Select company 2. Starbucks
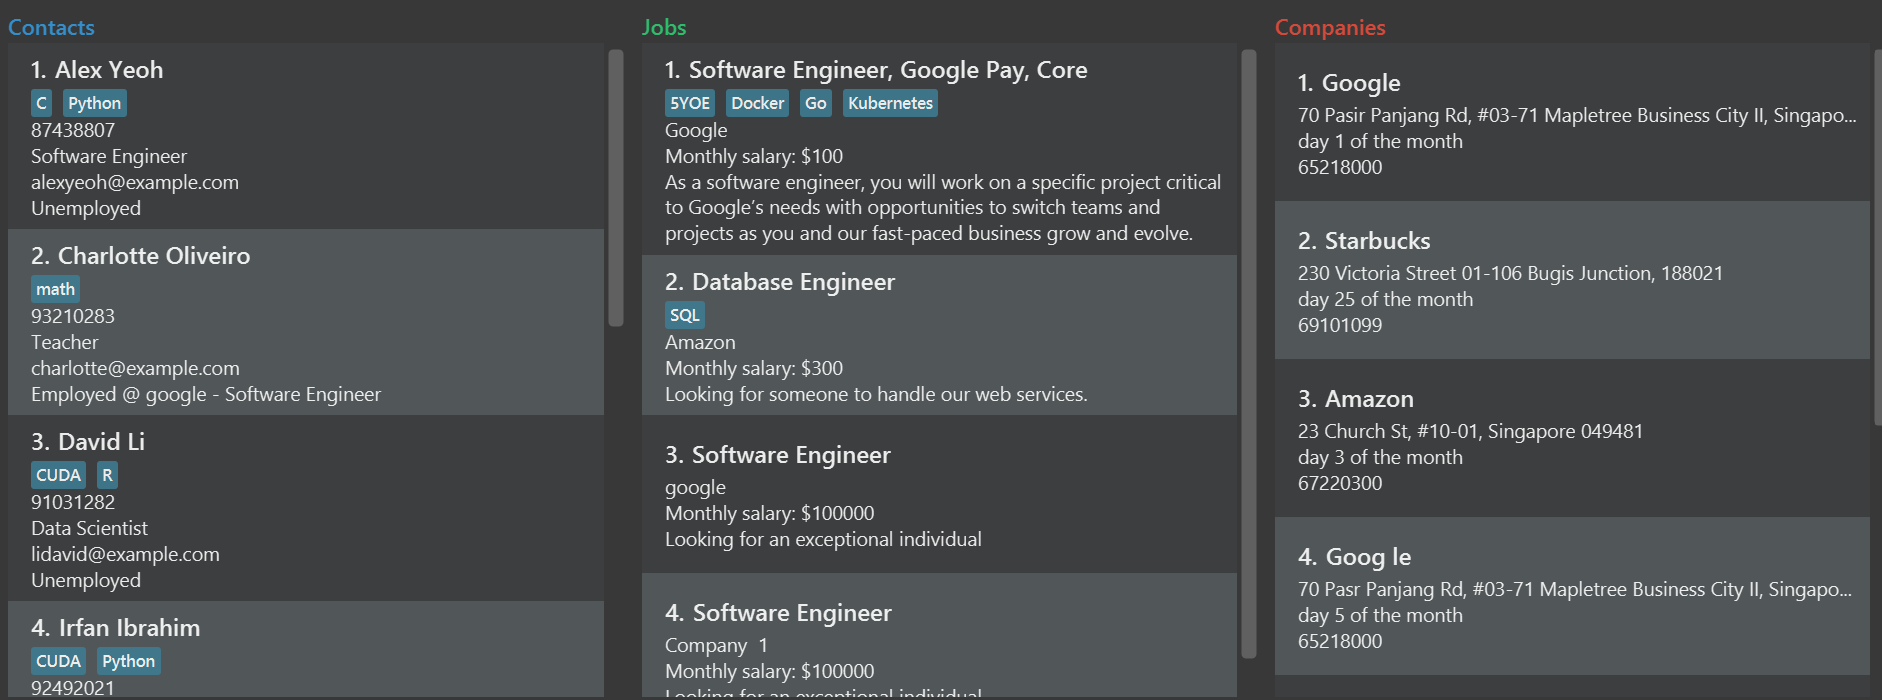This screenshot has height=700, width=1882. click(1572, 280)
